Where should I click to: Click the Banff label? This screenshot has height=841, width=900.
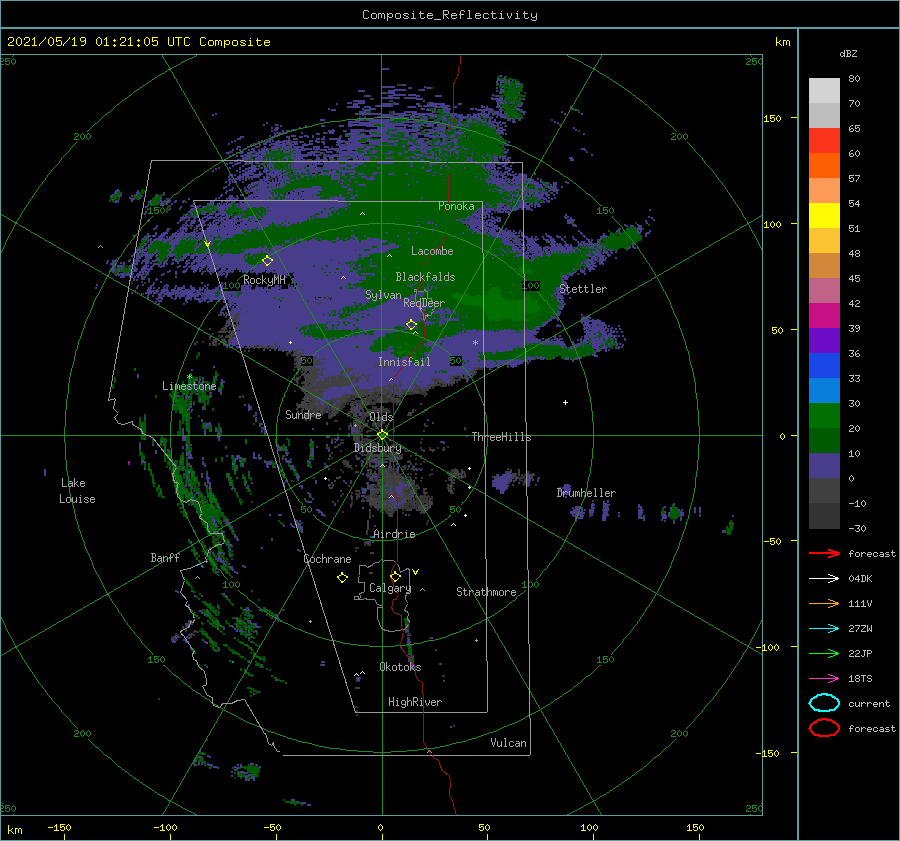pyautogui.click(x=165, y=557)
